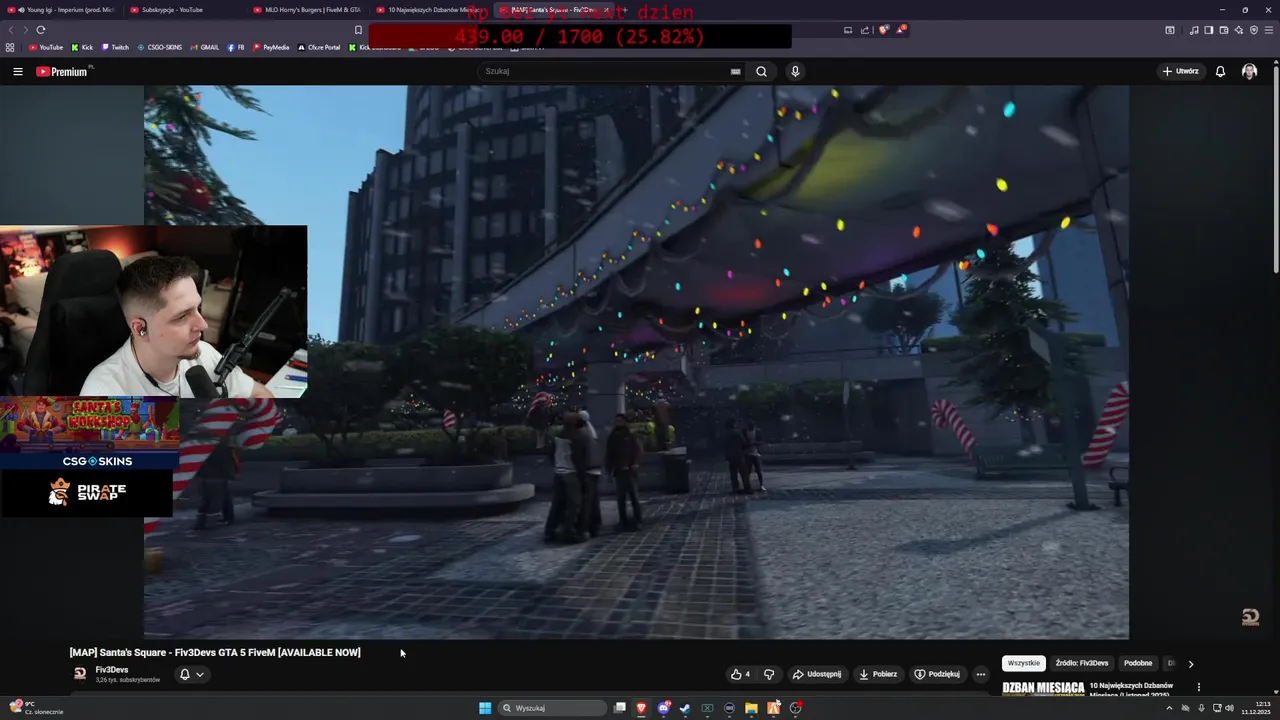Open Steam from the taskbar

point(685,708)
